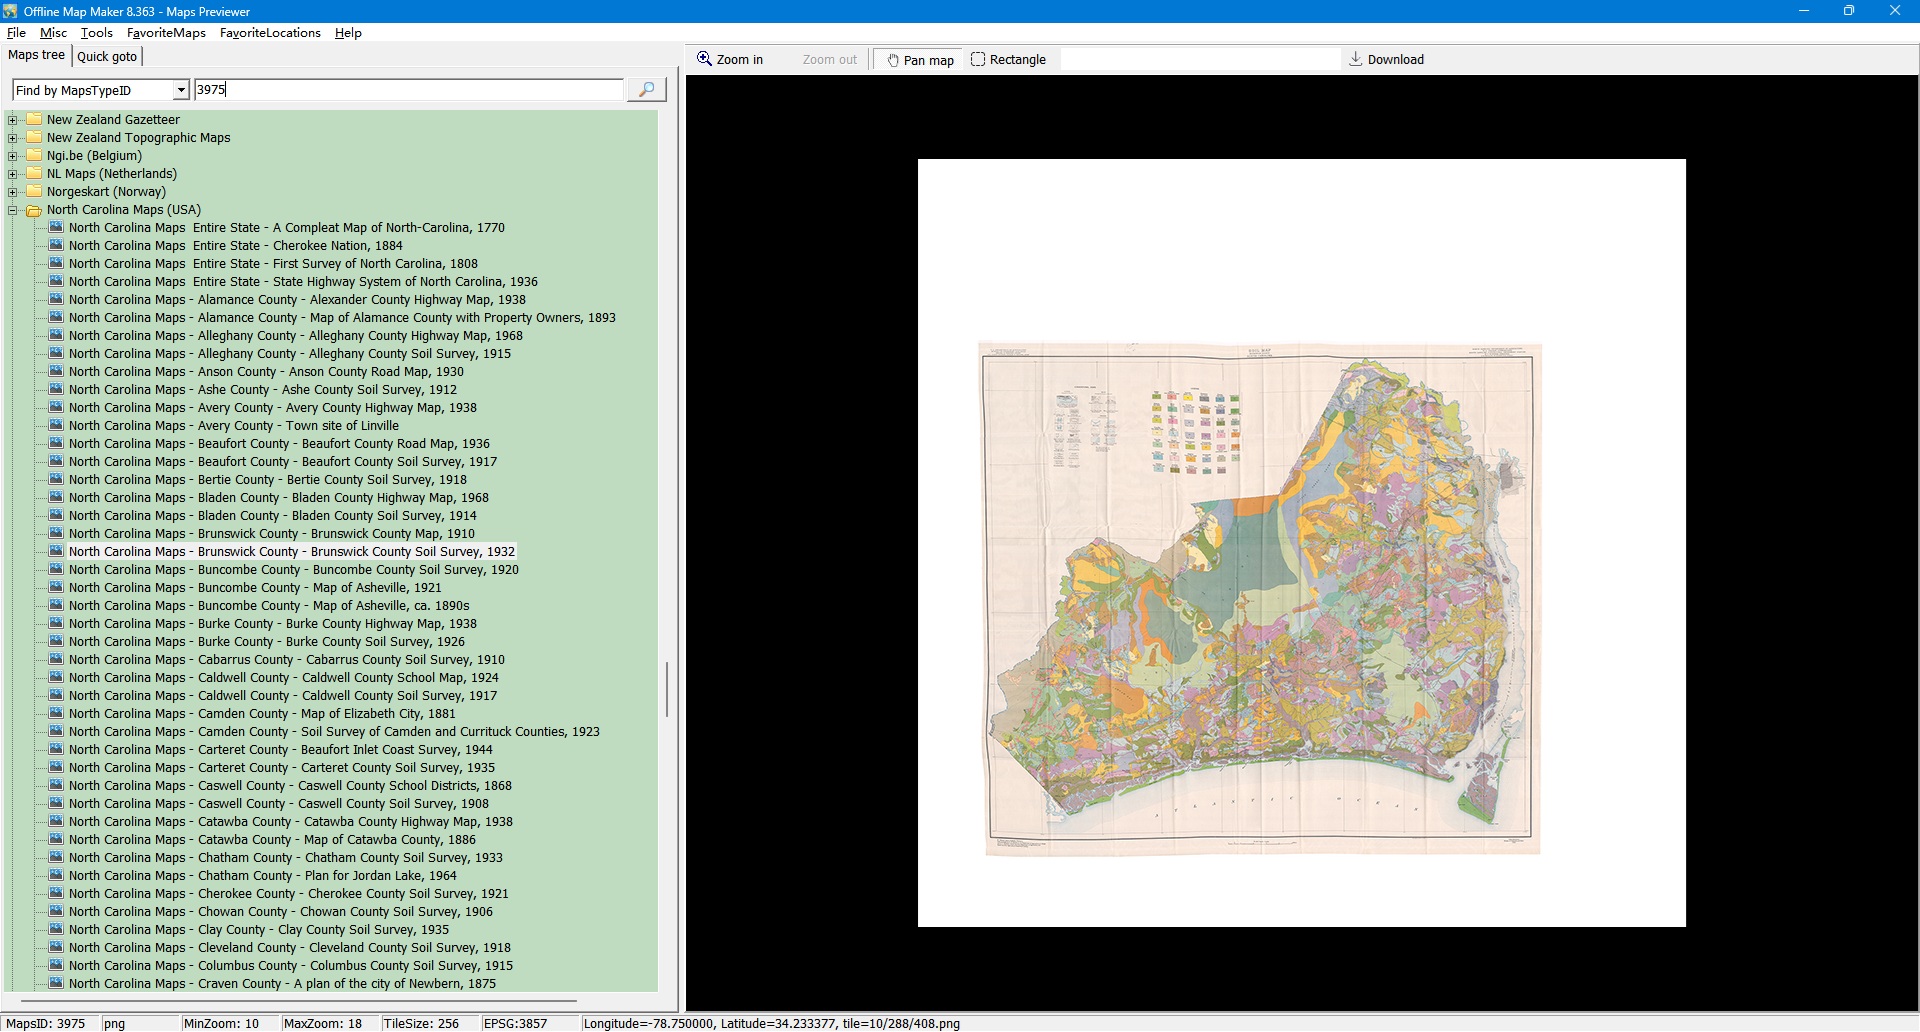Choose the Rectangle selection tool
The height and width of the screenshot is (1032, 1920).
pyautogui.click(x=1008, y=60)
